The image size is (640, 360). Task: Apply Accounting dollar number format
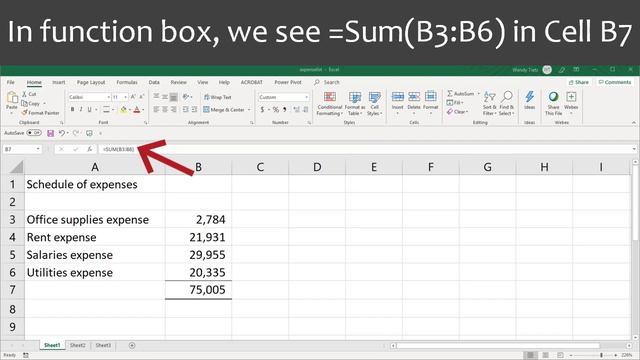pyautogui.click(x=262, y=109)
